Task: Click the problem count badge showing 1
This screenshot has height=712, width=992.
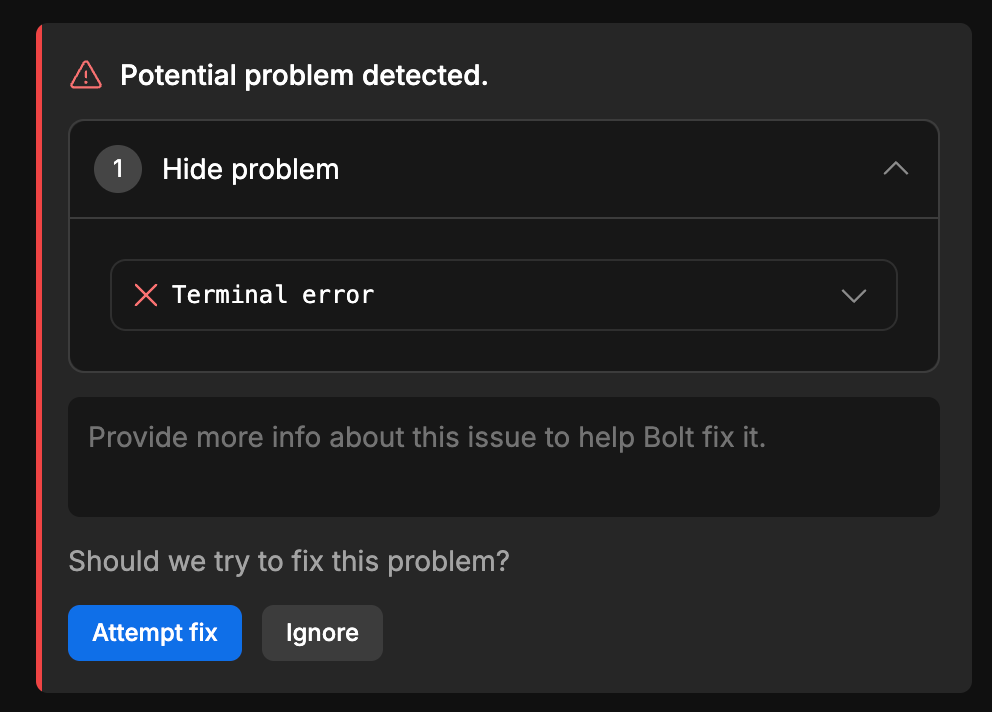Action: pyautogui.click(x=117, y=169)
